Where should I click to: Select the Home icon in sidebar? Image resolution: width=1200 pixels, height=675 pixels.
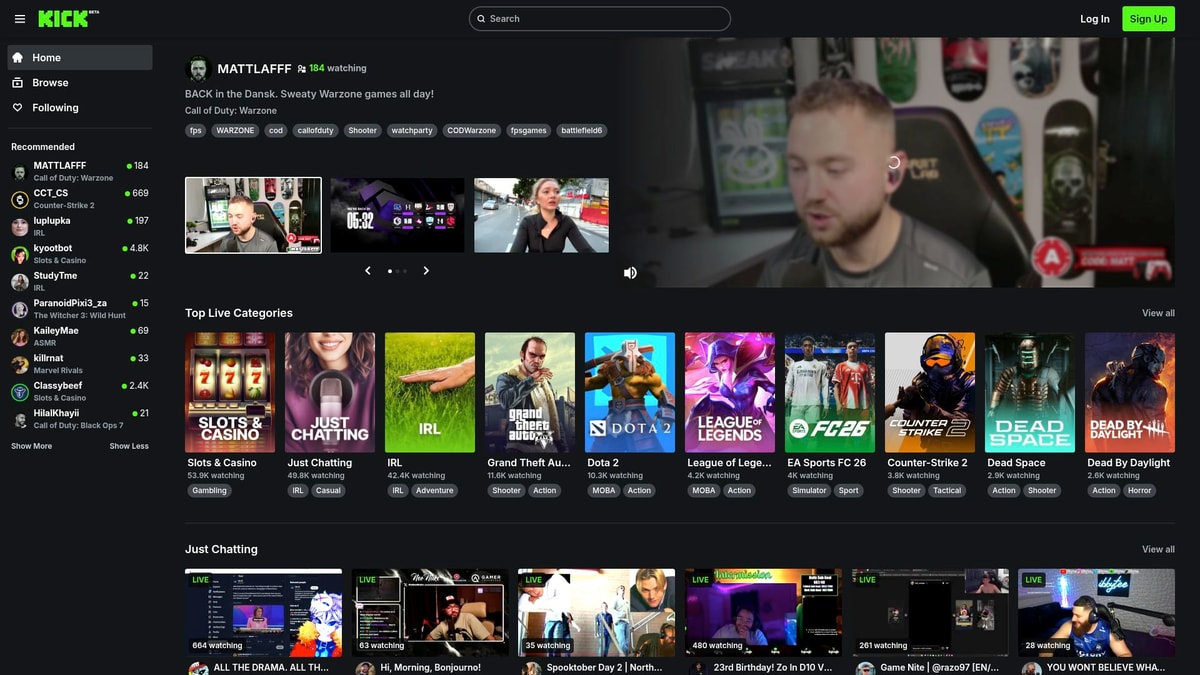tap(18, 57)
